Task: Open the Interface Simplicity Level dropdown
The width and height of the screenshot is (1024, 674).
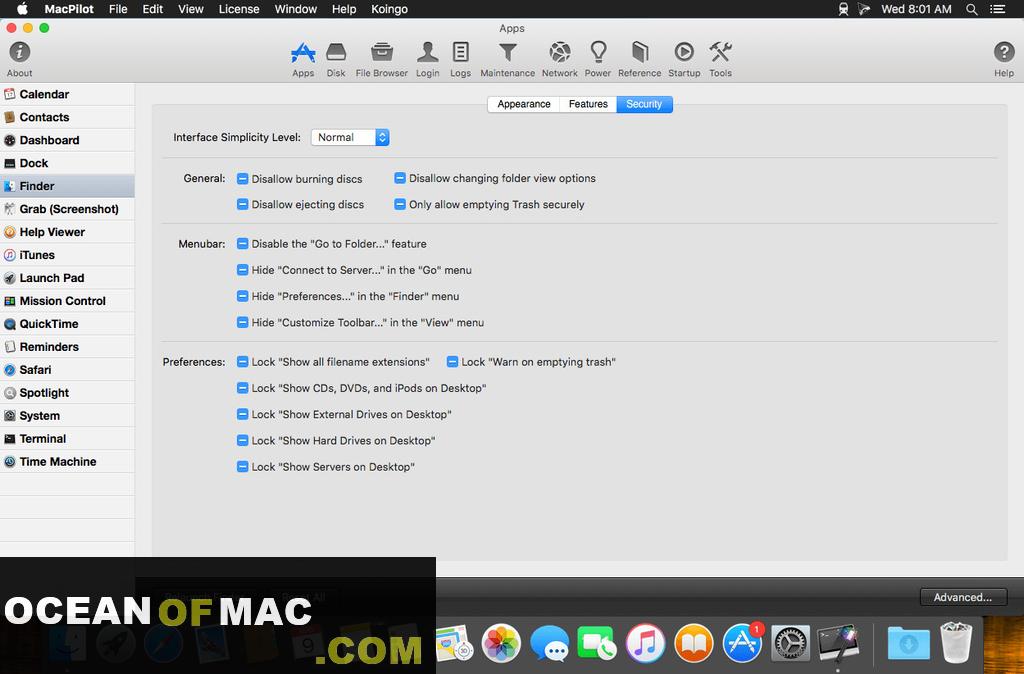Action: point(350,137)
